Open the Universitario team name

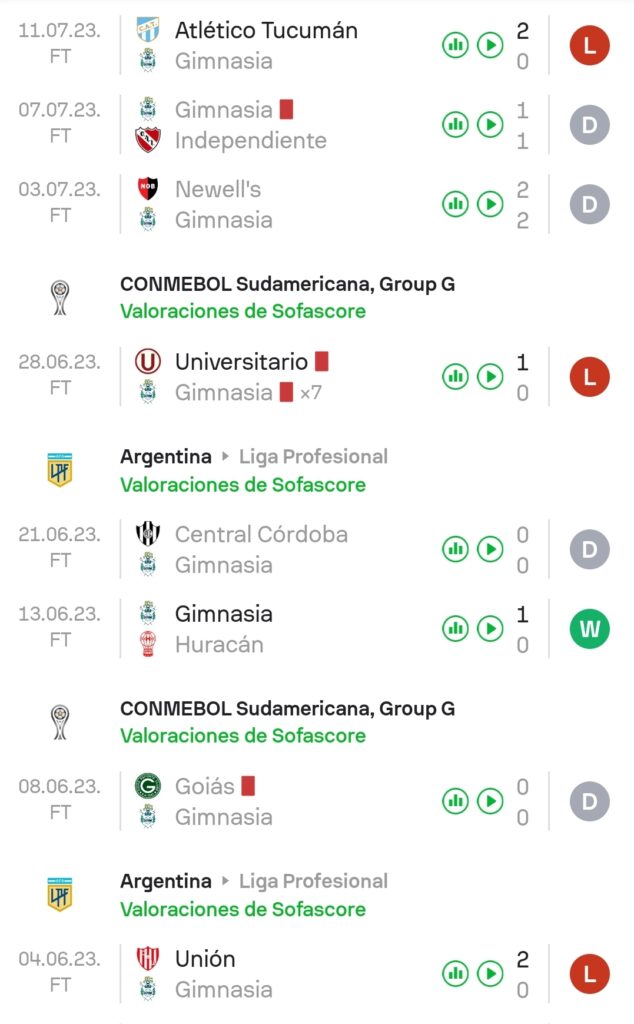[241, 362]
